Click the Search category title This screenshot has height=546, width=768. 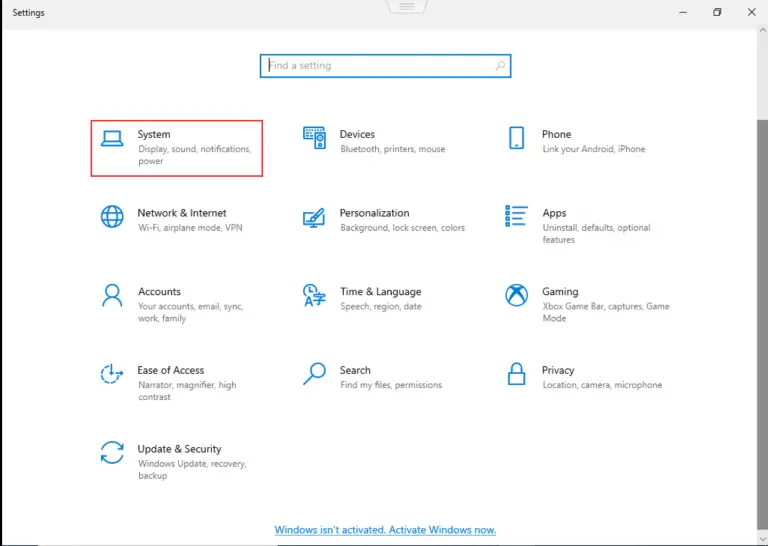point(355,370)
